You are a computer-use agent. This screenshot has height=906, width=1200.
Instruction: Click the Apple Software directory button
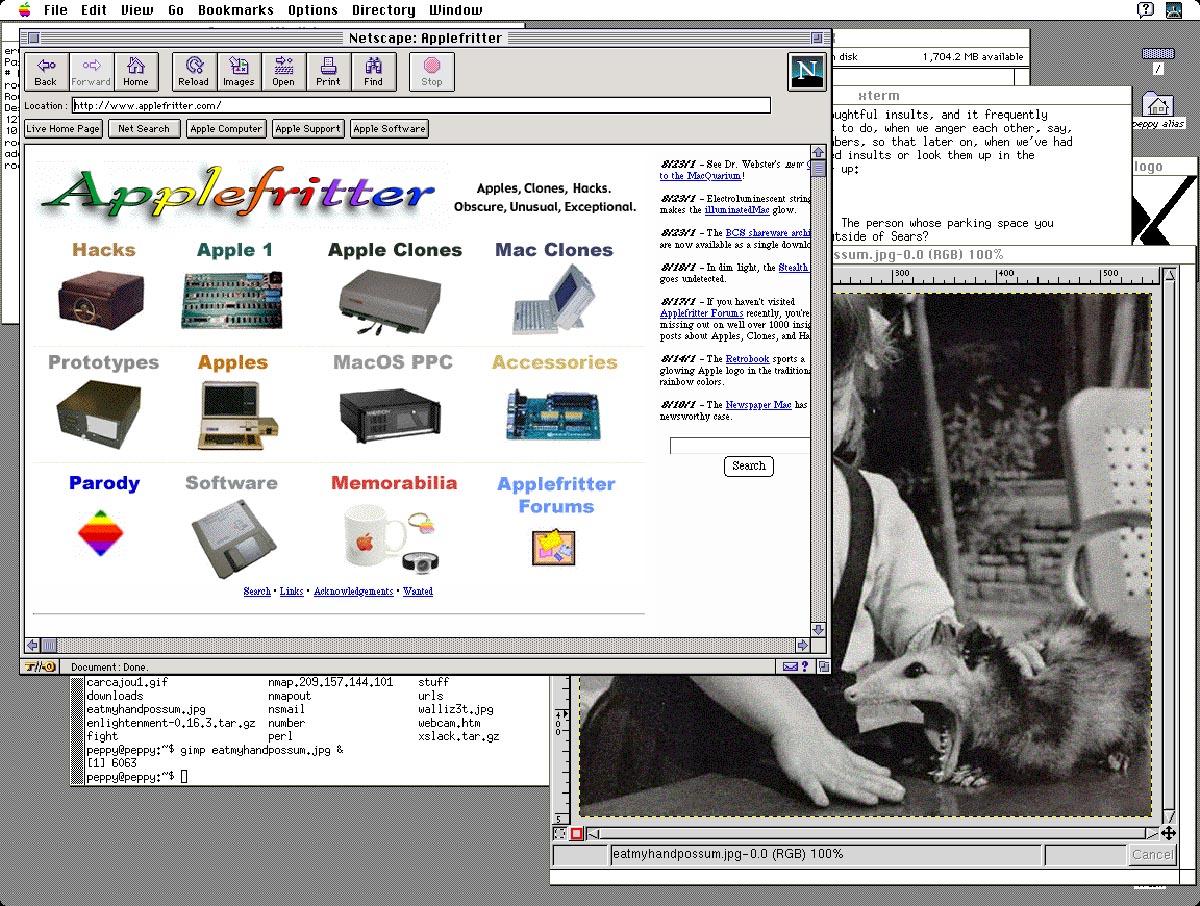pos(389,128)
